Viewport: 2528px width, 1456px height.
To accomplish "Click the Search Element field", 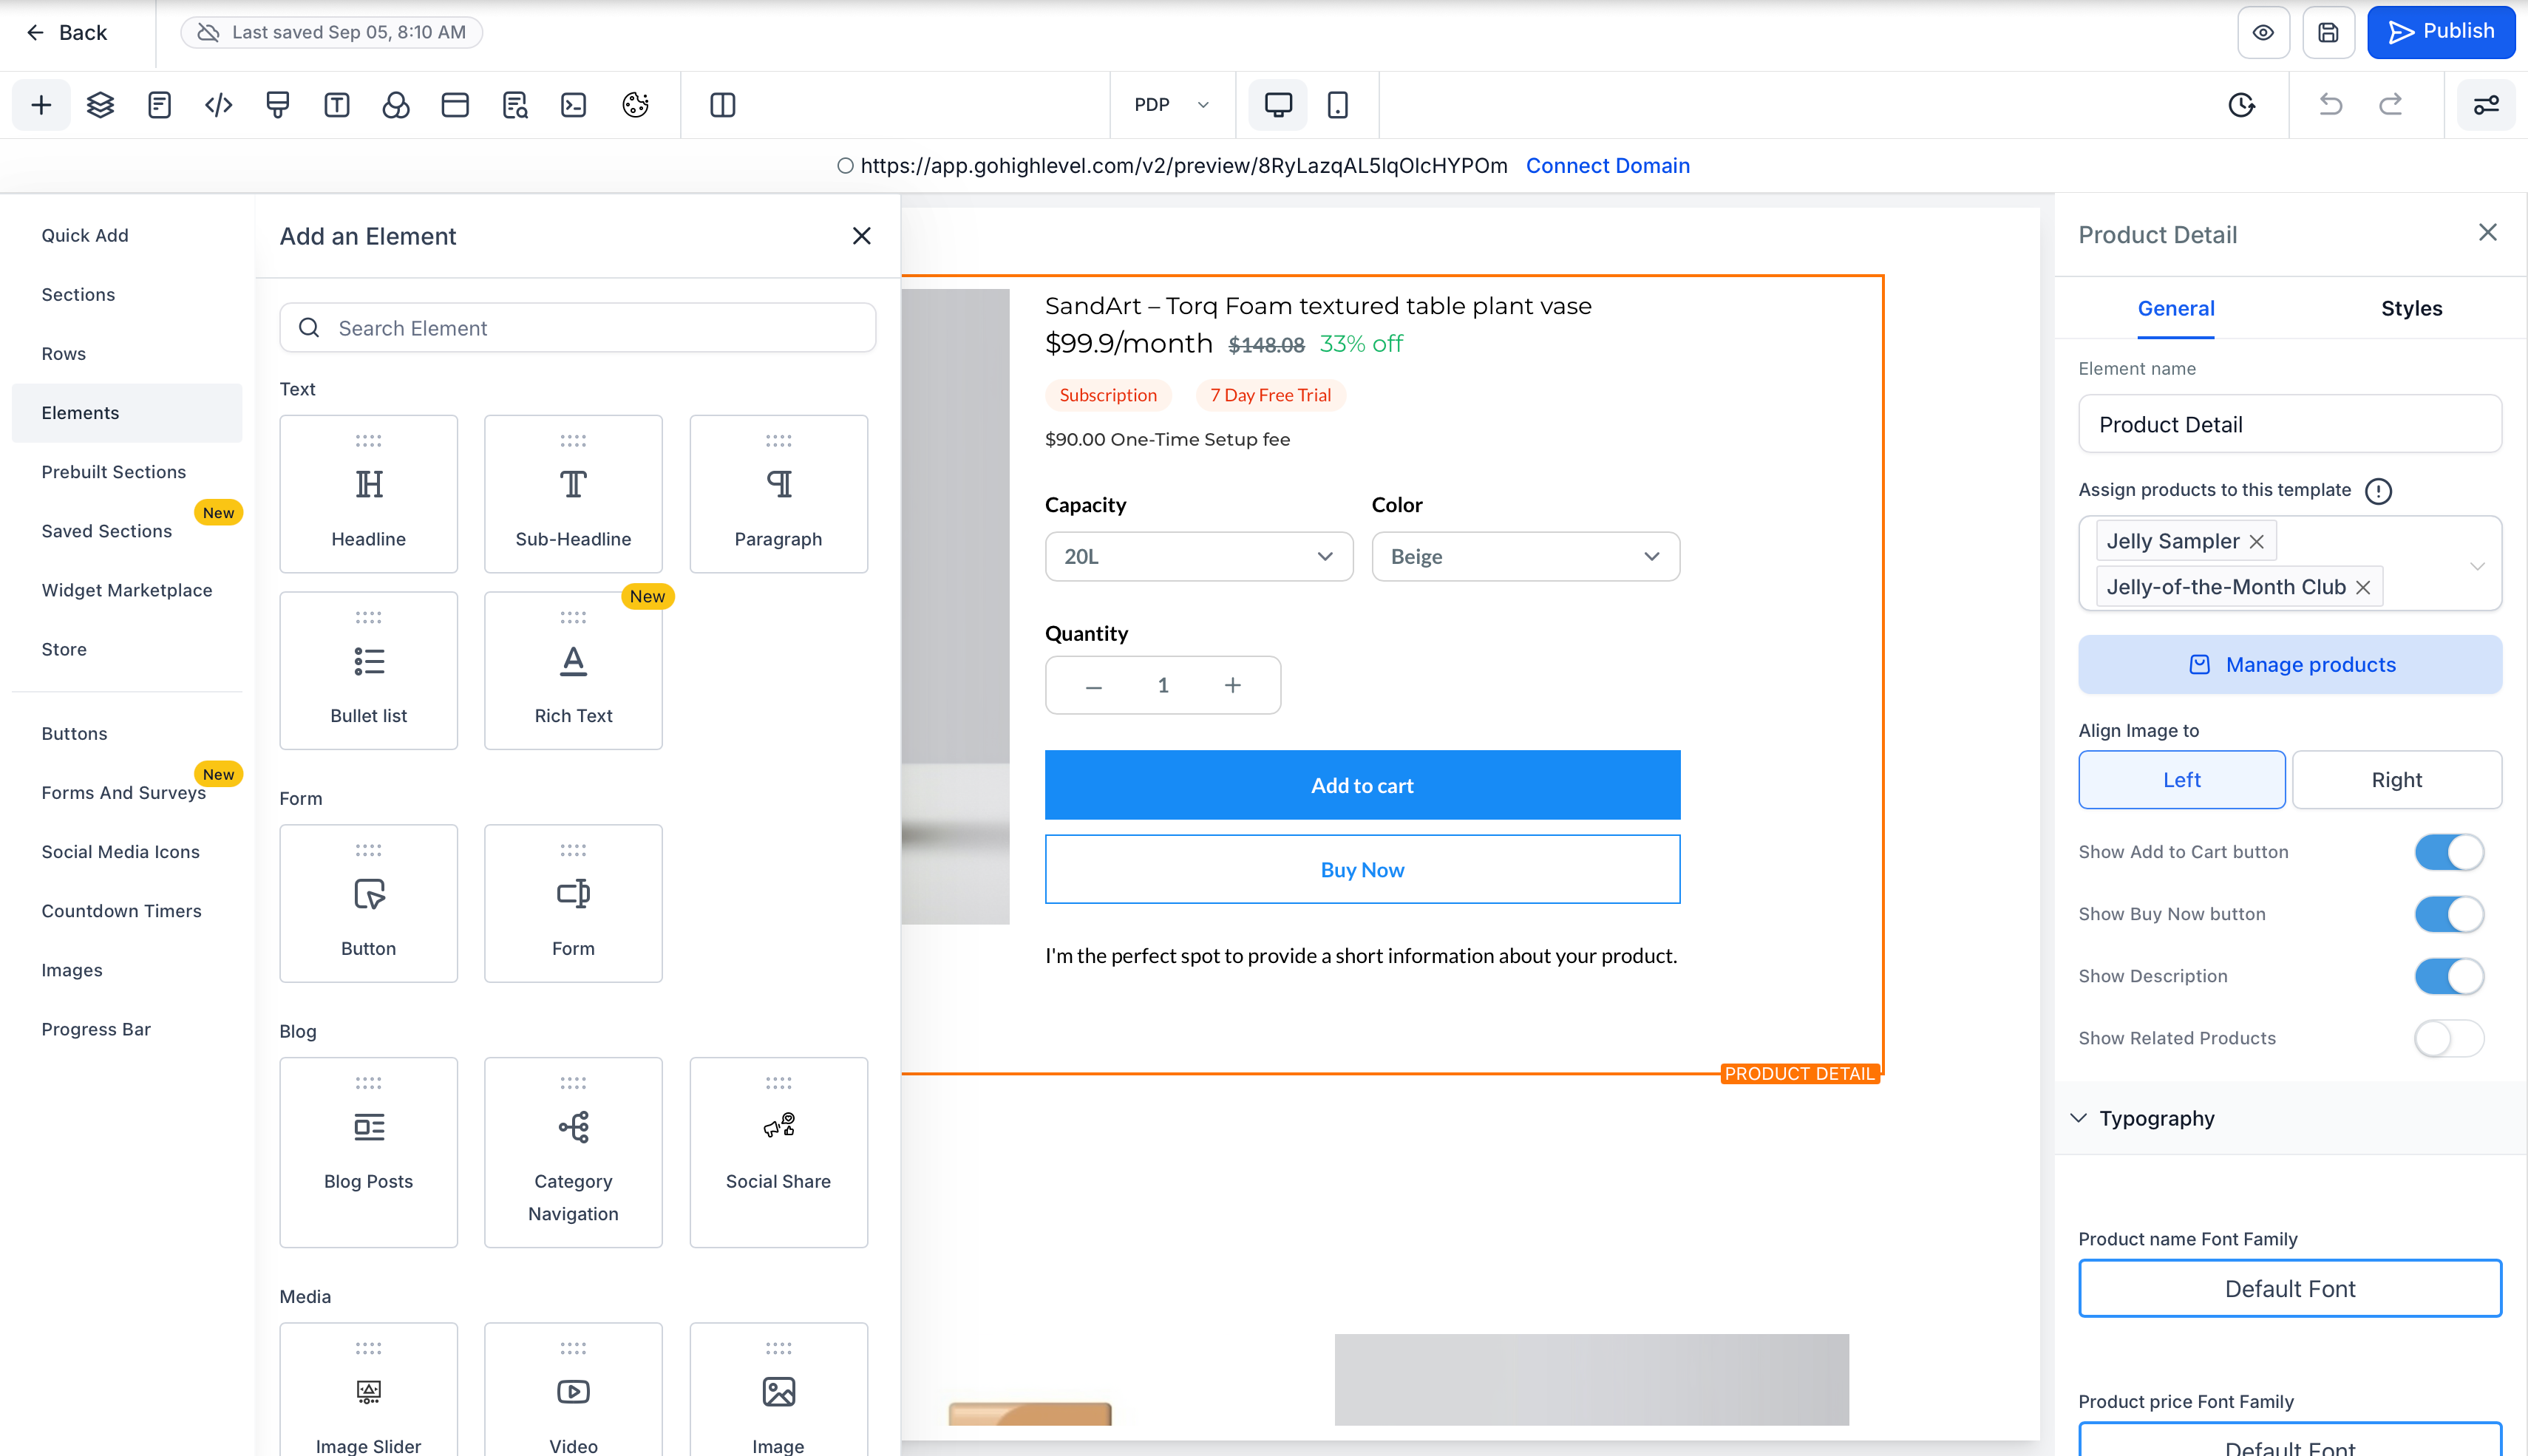I will (x=578, y=328).
